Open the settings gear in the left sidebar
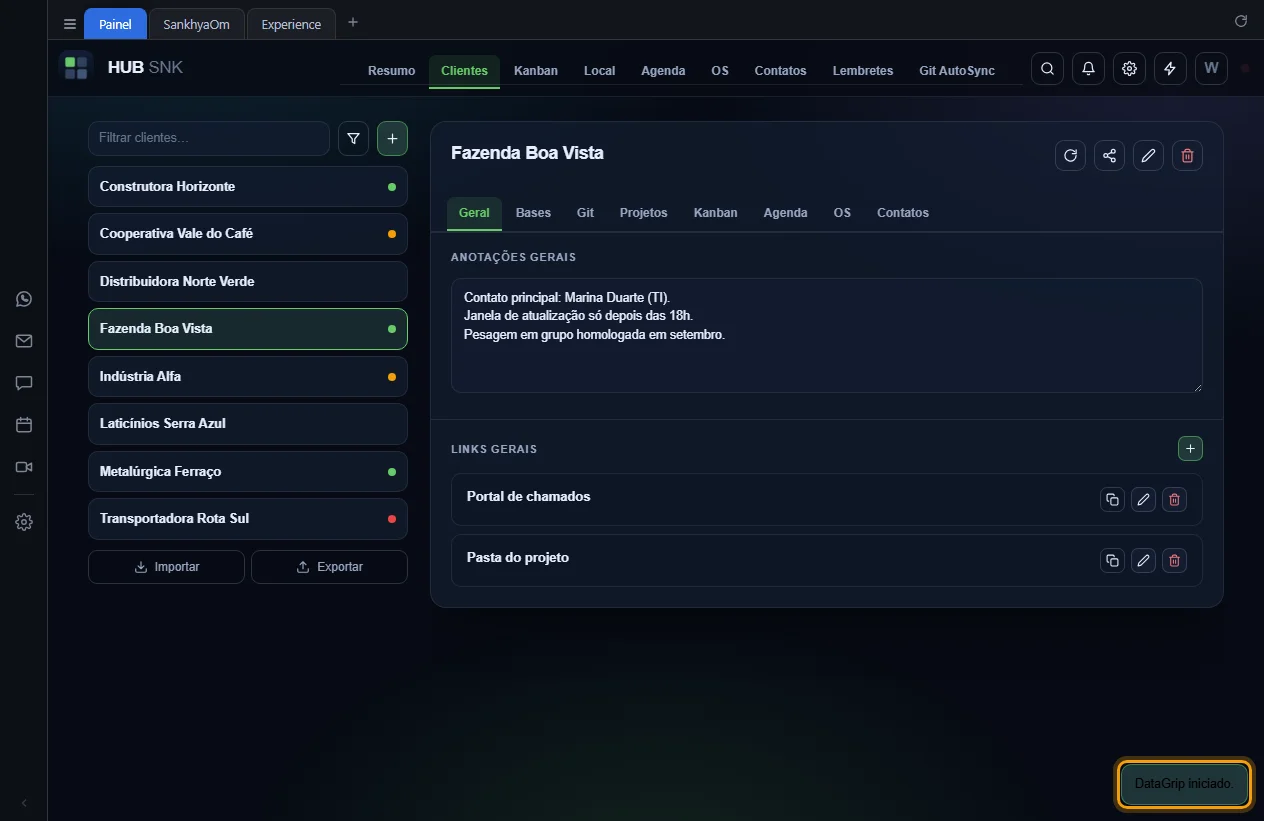Viewport: 1264px width, 821px height. tap(24, 522)
